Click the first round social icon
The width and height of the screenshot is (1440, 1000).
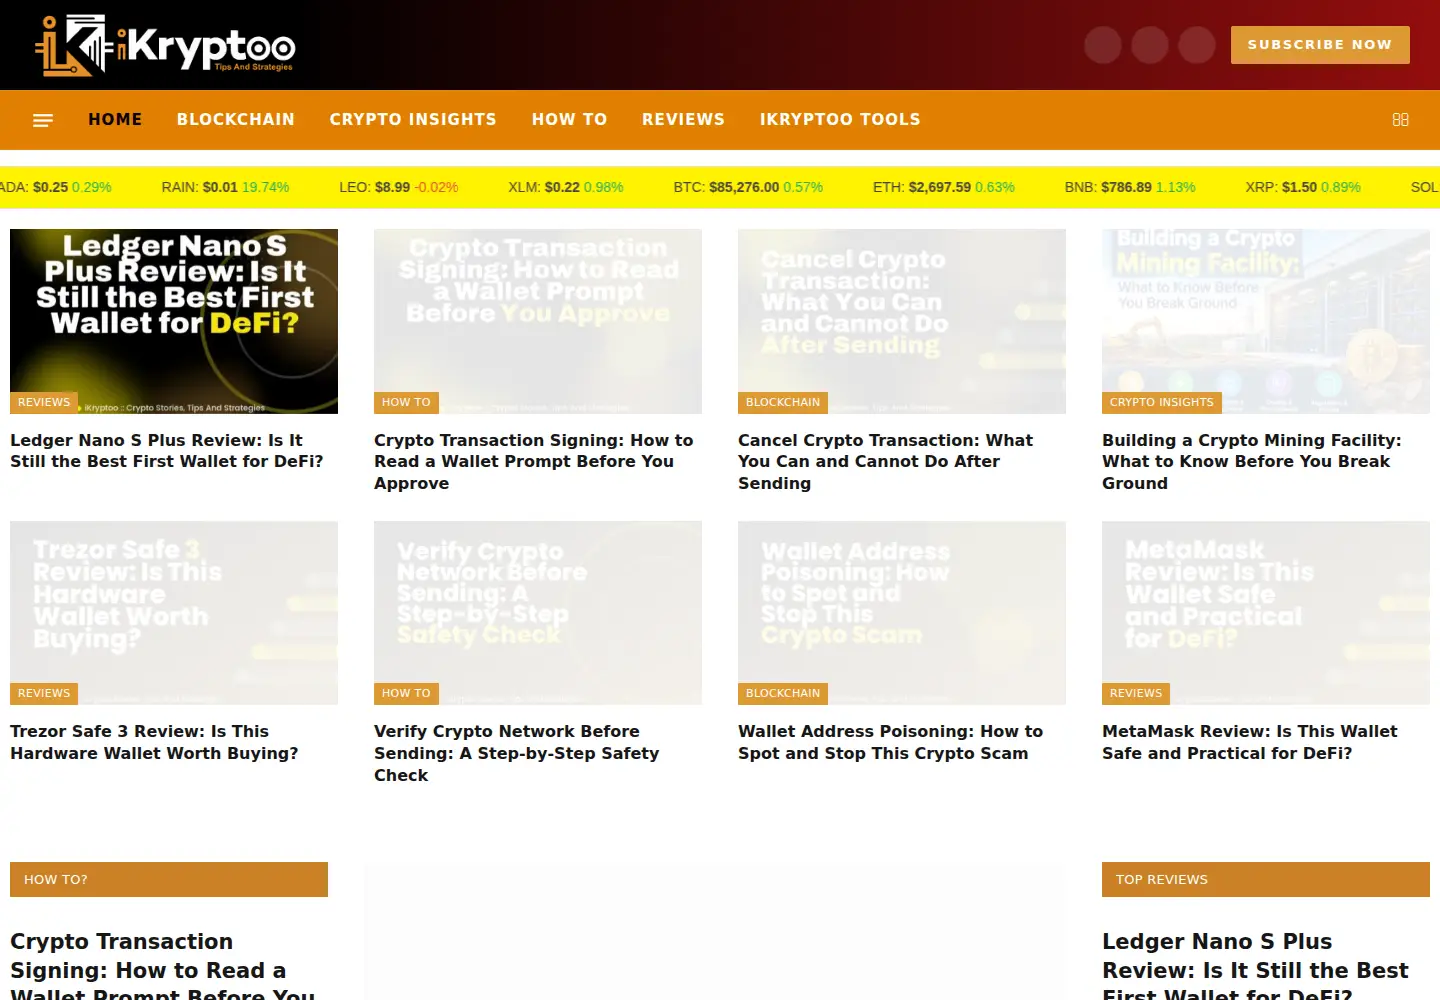click(x=1103, y=45)
